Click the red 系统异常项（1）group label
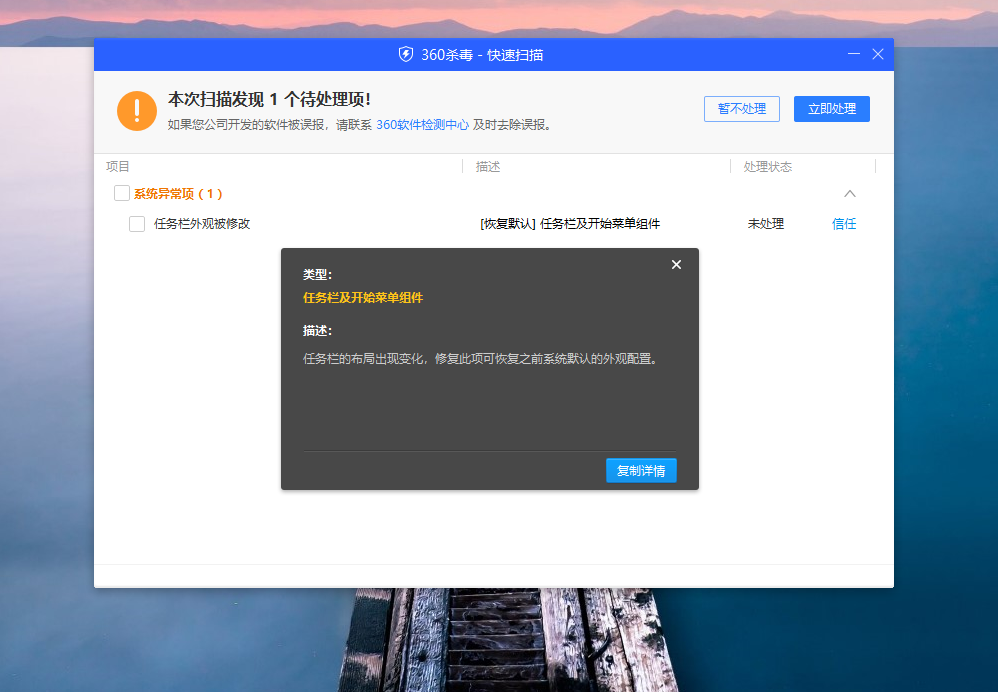The width and height of the screenshot is (998, 692). pos(176,193)
